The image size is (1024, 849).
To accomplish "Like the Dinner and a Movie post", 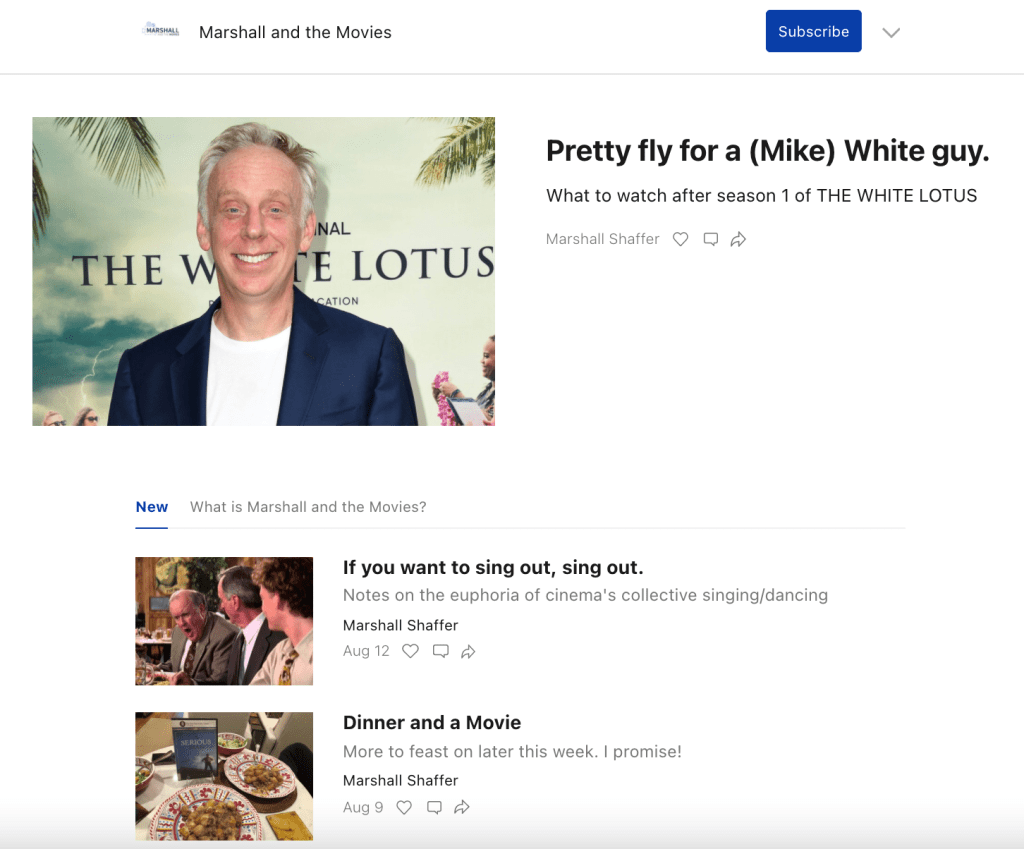I will (x=404, y=807).
